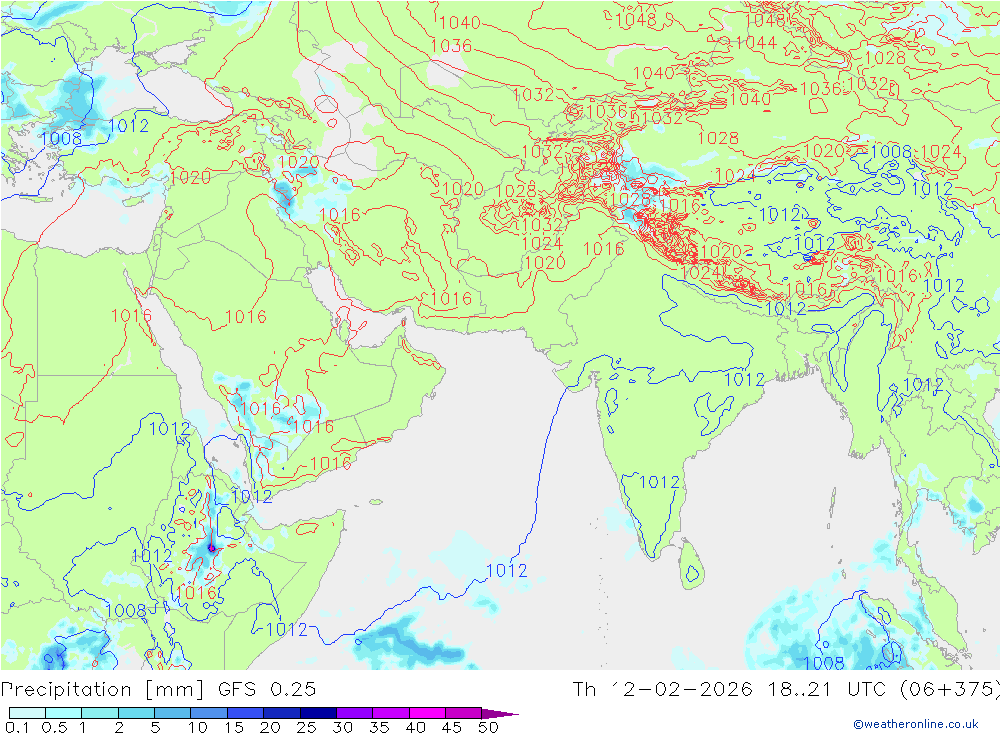The width and height of the screenshot is (1000, 733).
Task: Click the legend value '10'
Action: (x=198, y=727)
